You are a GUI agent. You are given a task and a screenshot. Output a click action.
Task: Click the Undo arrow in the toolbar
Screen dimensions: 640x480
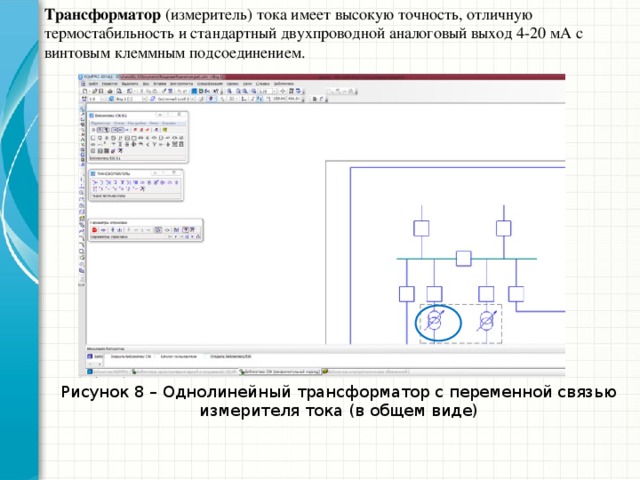(180, 91)
